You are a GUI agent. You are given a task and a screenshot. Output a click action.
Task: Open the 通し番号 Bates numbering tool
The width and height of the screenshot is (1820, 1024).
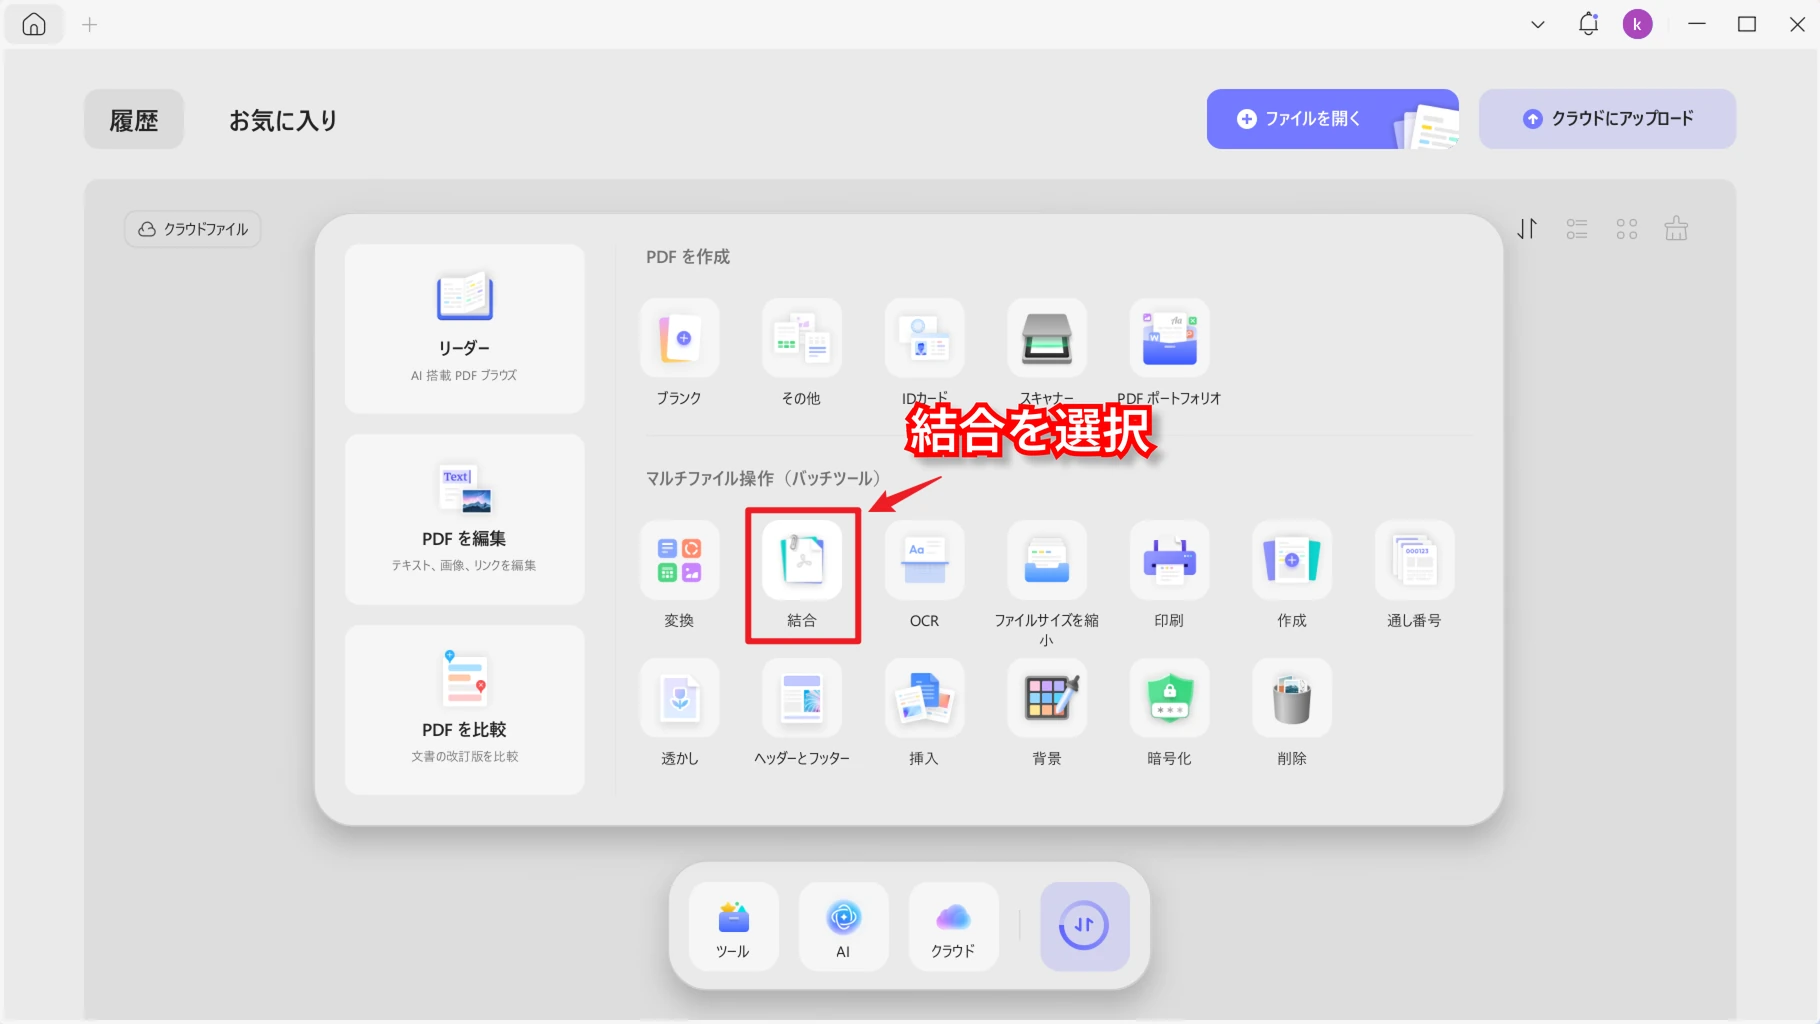1414,560
